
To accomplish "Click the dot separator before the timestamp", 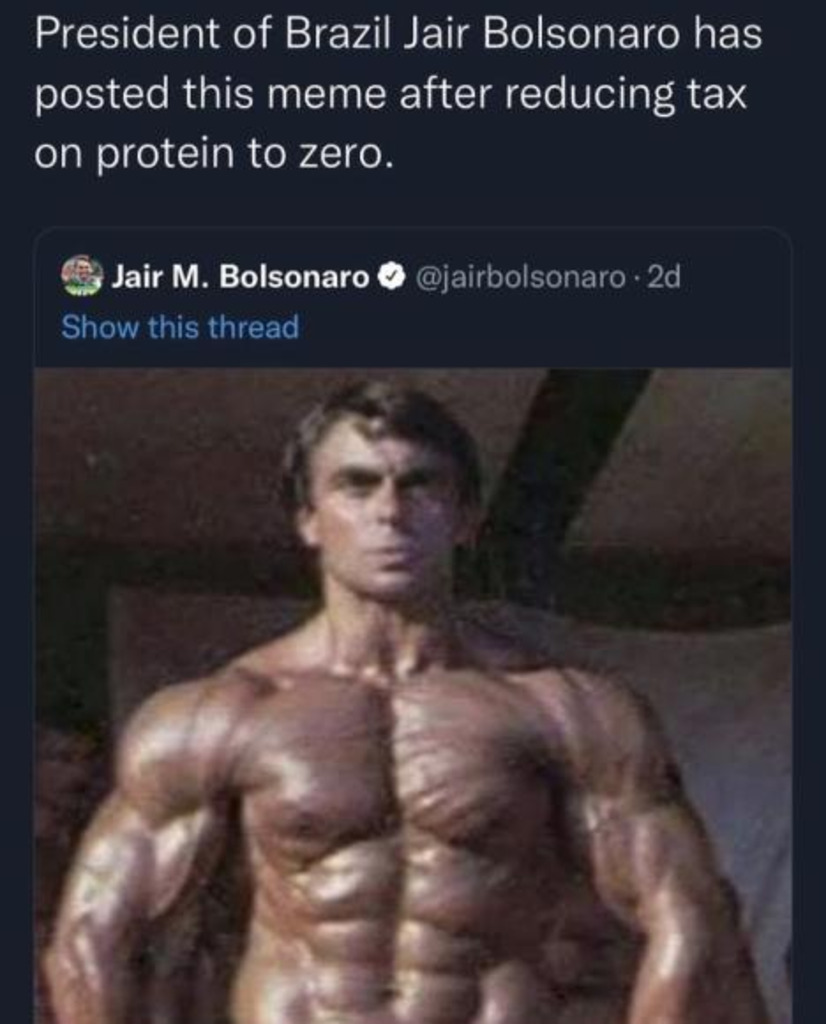I will pos(639,277).
